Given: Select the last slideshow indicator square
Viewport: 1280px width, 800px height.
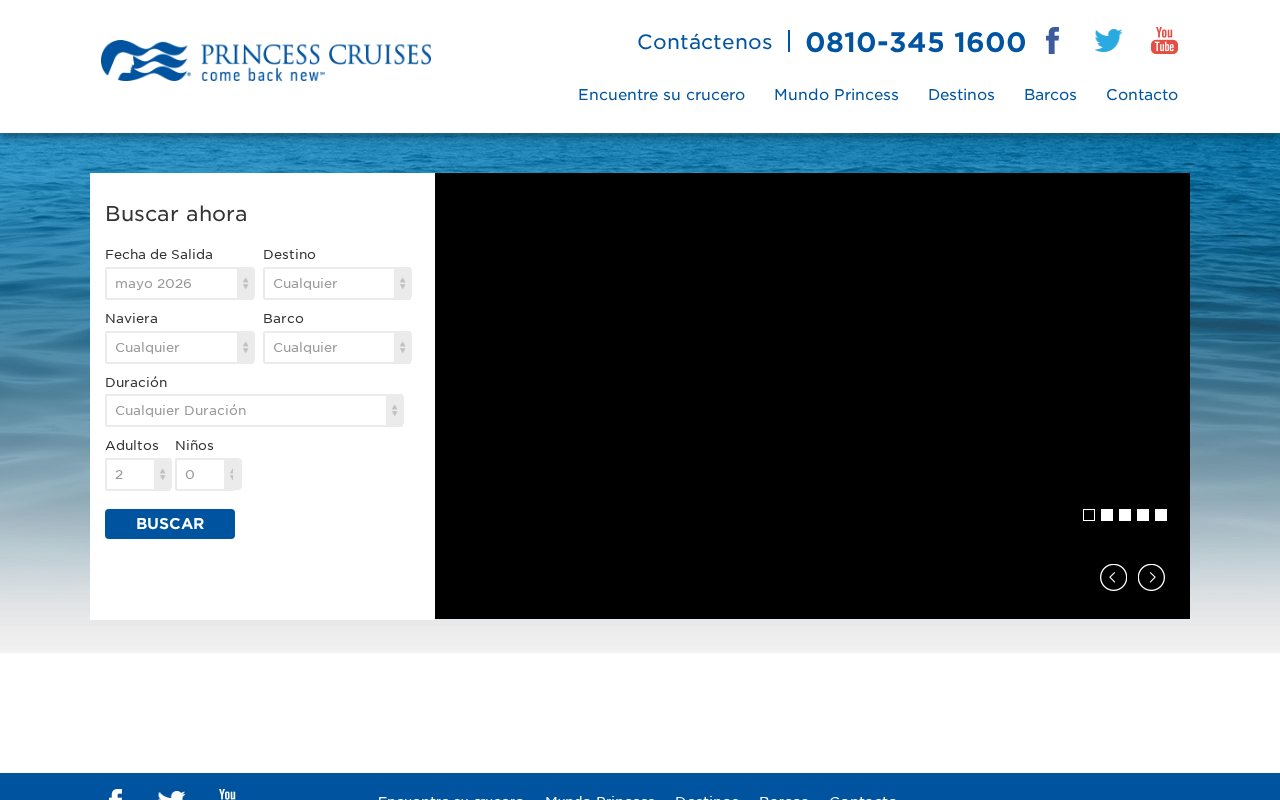Looking at the screenshot, I should pos(1161,515).
